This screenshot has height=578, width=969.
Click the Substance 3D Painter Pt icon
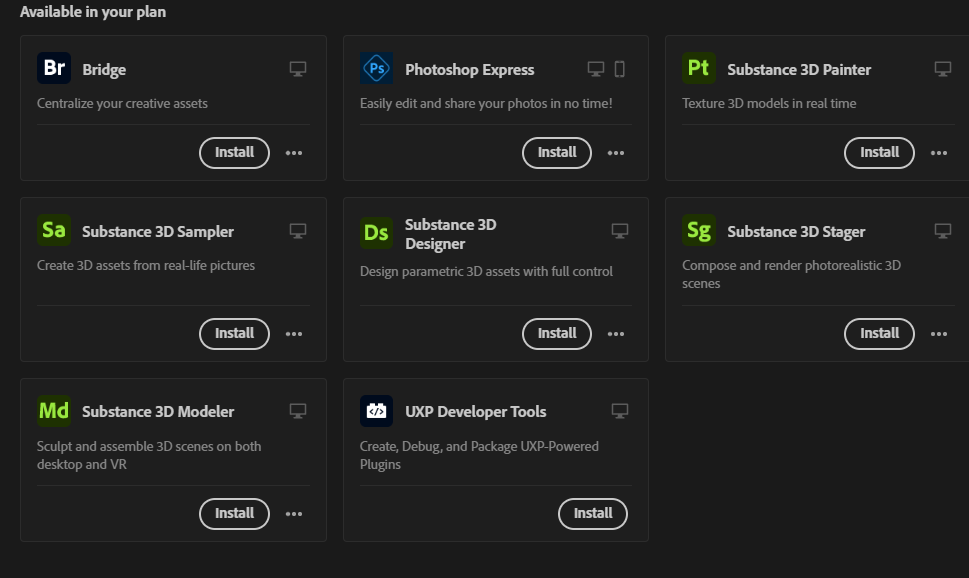click(699, 68)
